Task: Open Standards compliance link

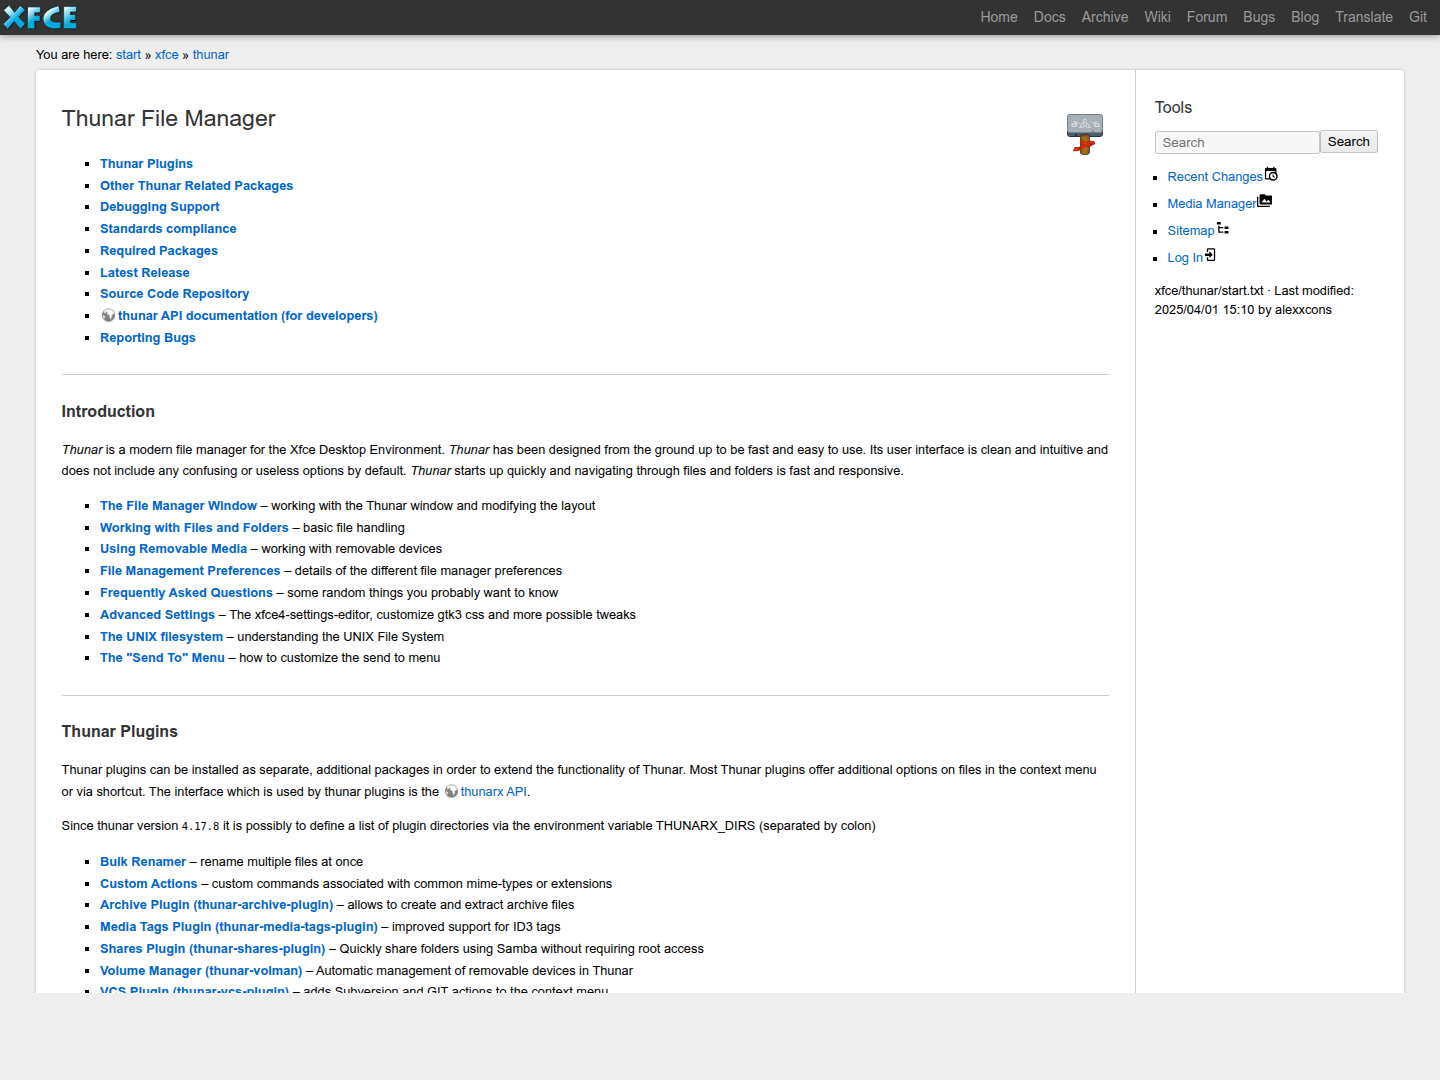Action: pyautogui.click(x=168, y=229)
